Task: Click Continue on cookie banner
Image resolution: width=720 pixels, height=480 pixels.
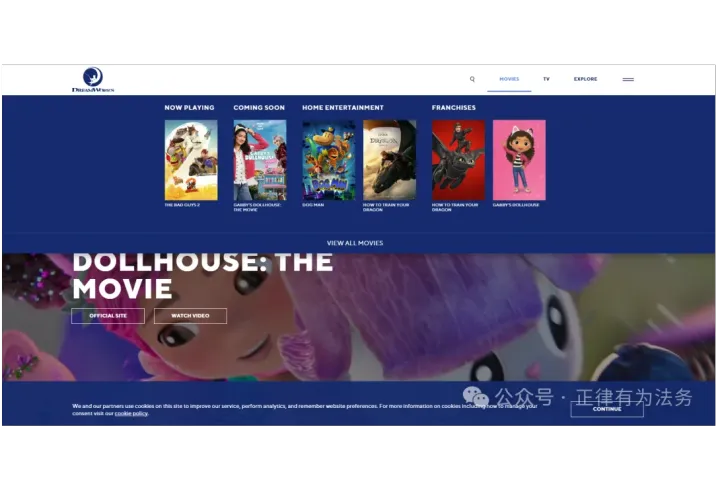Action: pyautogui.click(x=607, y=409)
